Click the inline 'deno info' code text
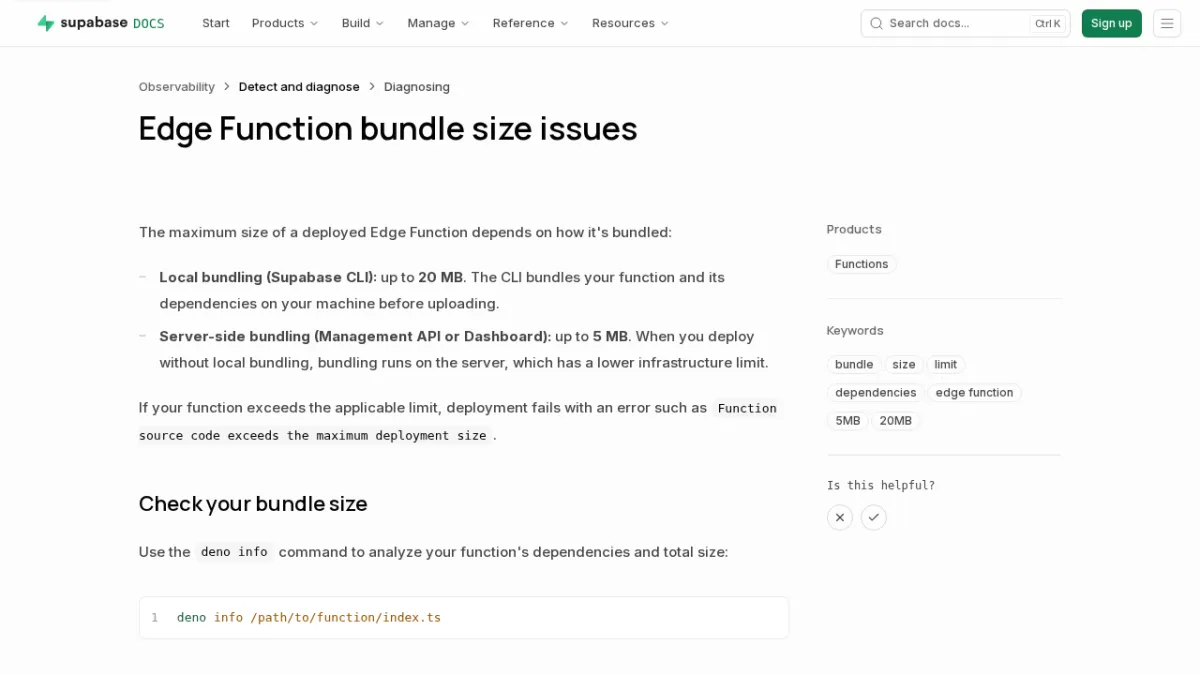The width and height of the screenshot is (1200, 675). [234, 552]
